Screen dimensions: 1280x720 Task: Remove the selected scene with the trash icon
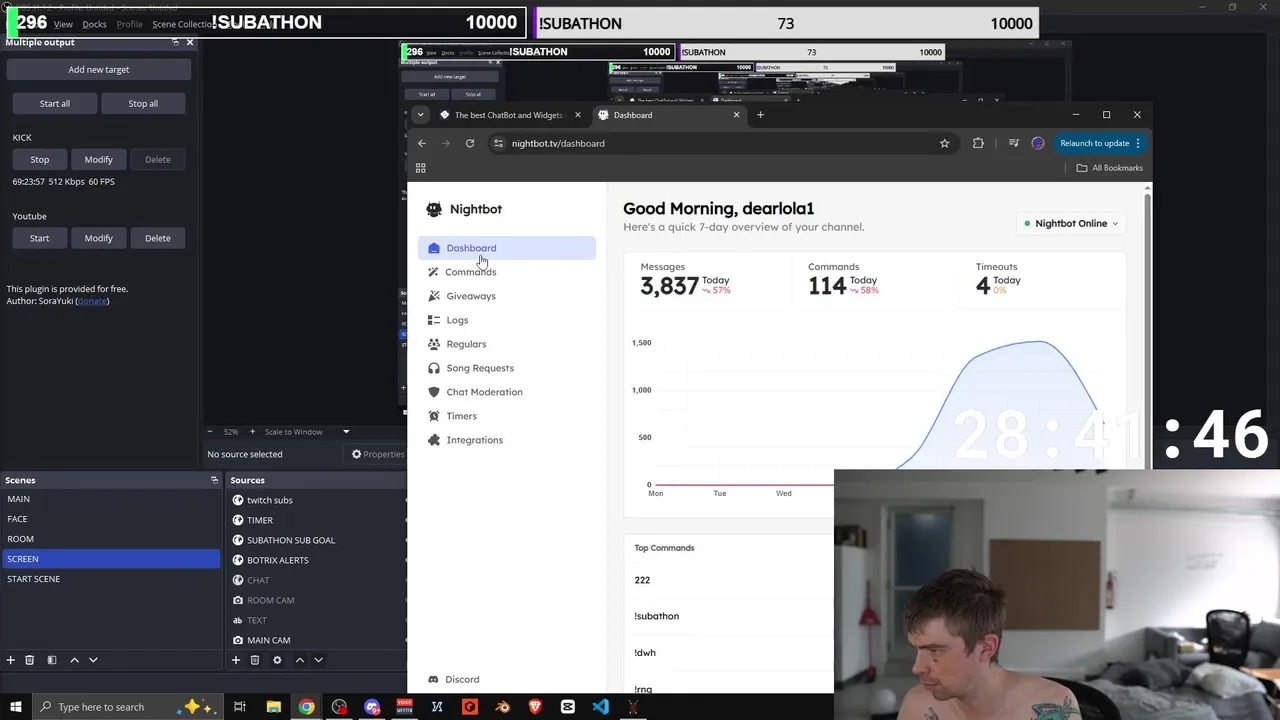coord(29,660)
